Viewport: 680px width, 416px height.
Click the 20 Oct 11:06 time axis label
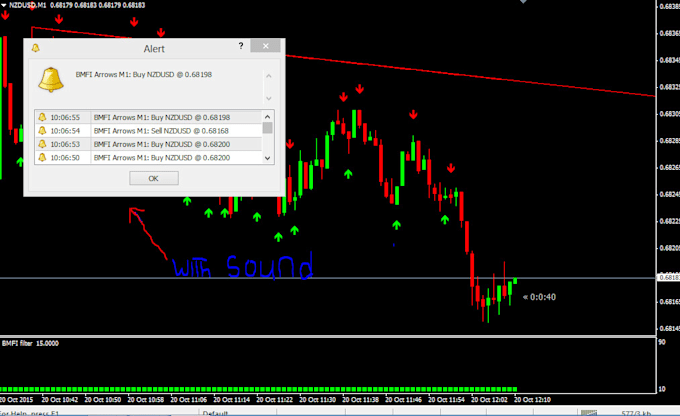click(x=189, y=400)
